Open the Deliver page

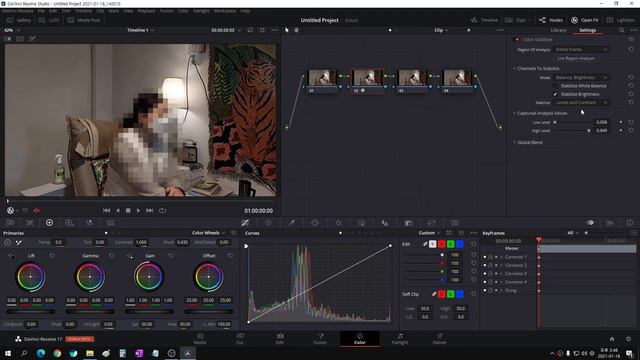[x=440, y=339]
